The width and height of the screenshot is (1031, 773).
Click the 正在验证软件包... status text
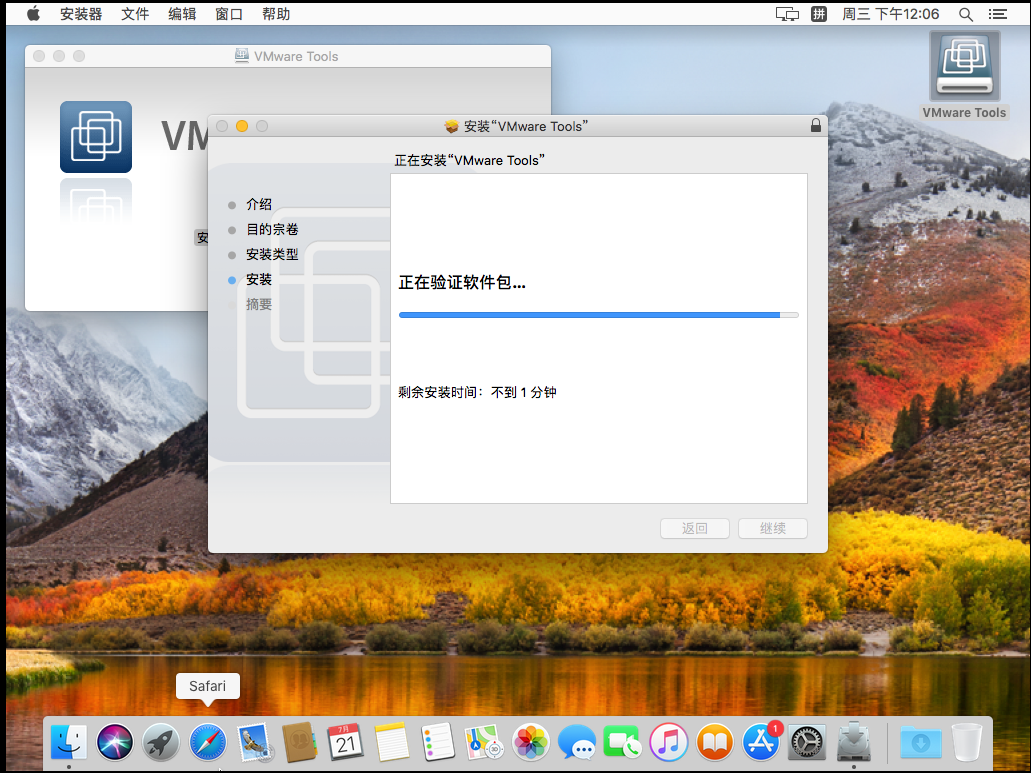pyautogui.click(x=462, y=283)
